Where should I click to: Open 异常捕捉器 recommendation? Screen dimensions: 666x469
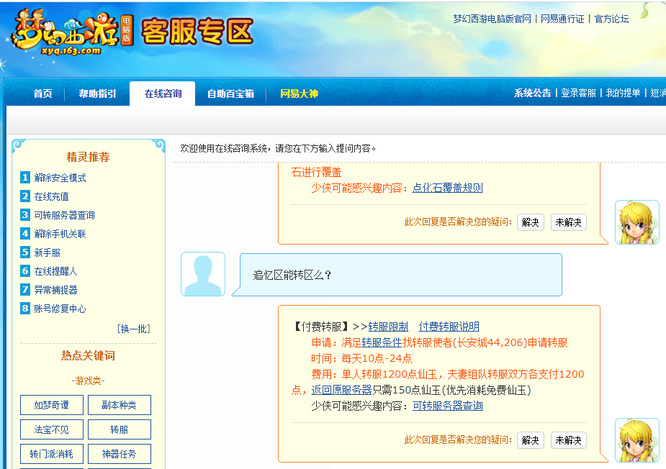56,290
